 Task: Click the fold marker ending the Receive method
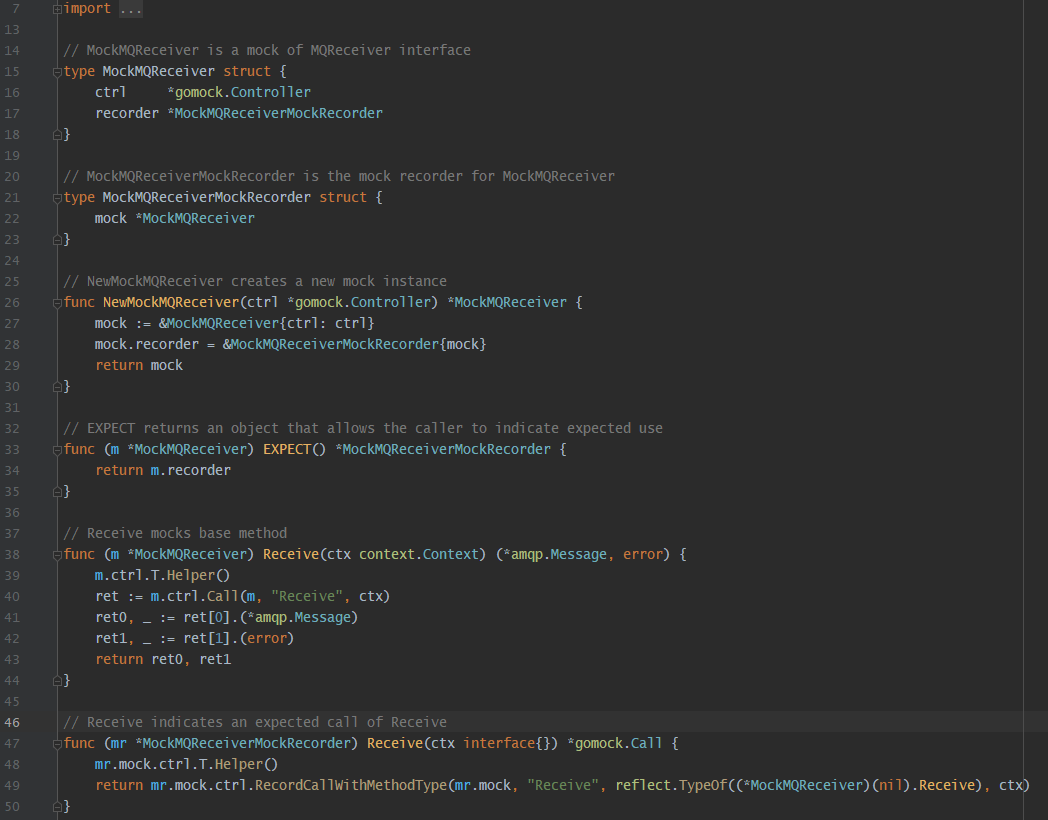57,680
